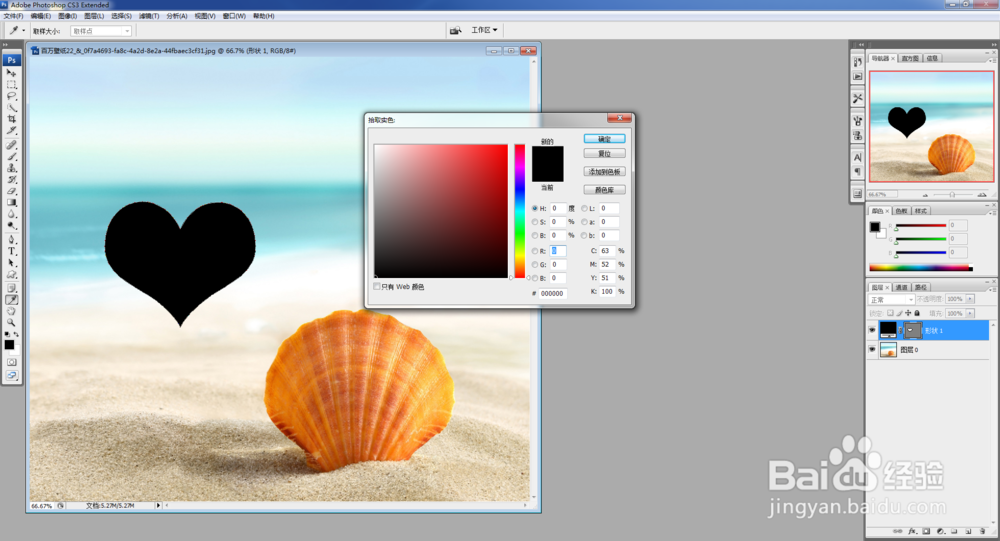
Task: Toggle Quick Mask mode icon
Action: click(x=11, y=362)
